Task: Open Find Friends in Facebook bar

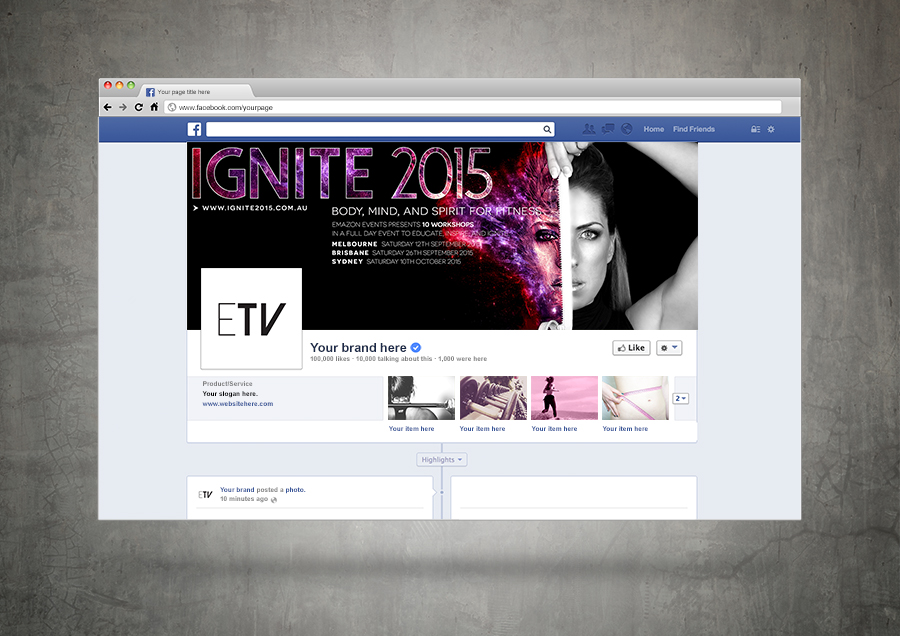Action: 694,129
